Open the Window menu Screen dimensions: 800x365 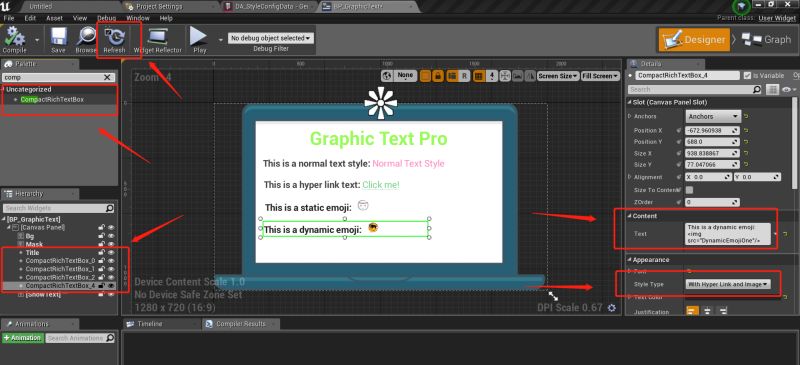(x=138, y=18)
